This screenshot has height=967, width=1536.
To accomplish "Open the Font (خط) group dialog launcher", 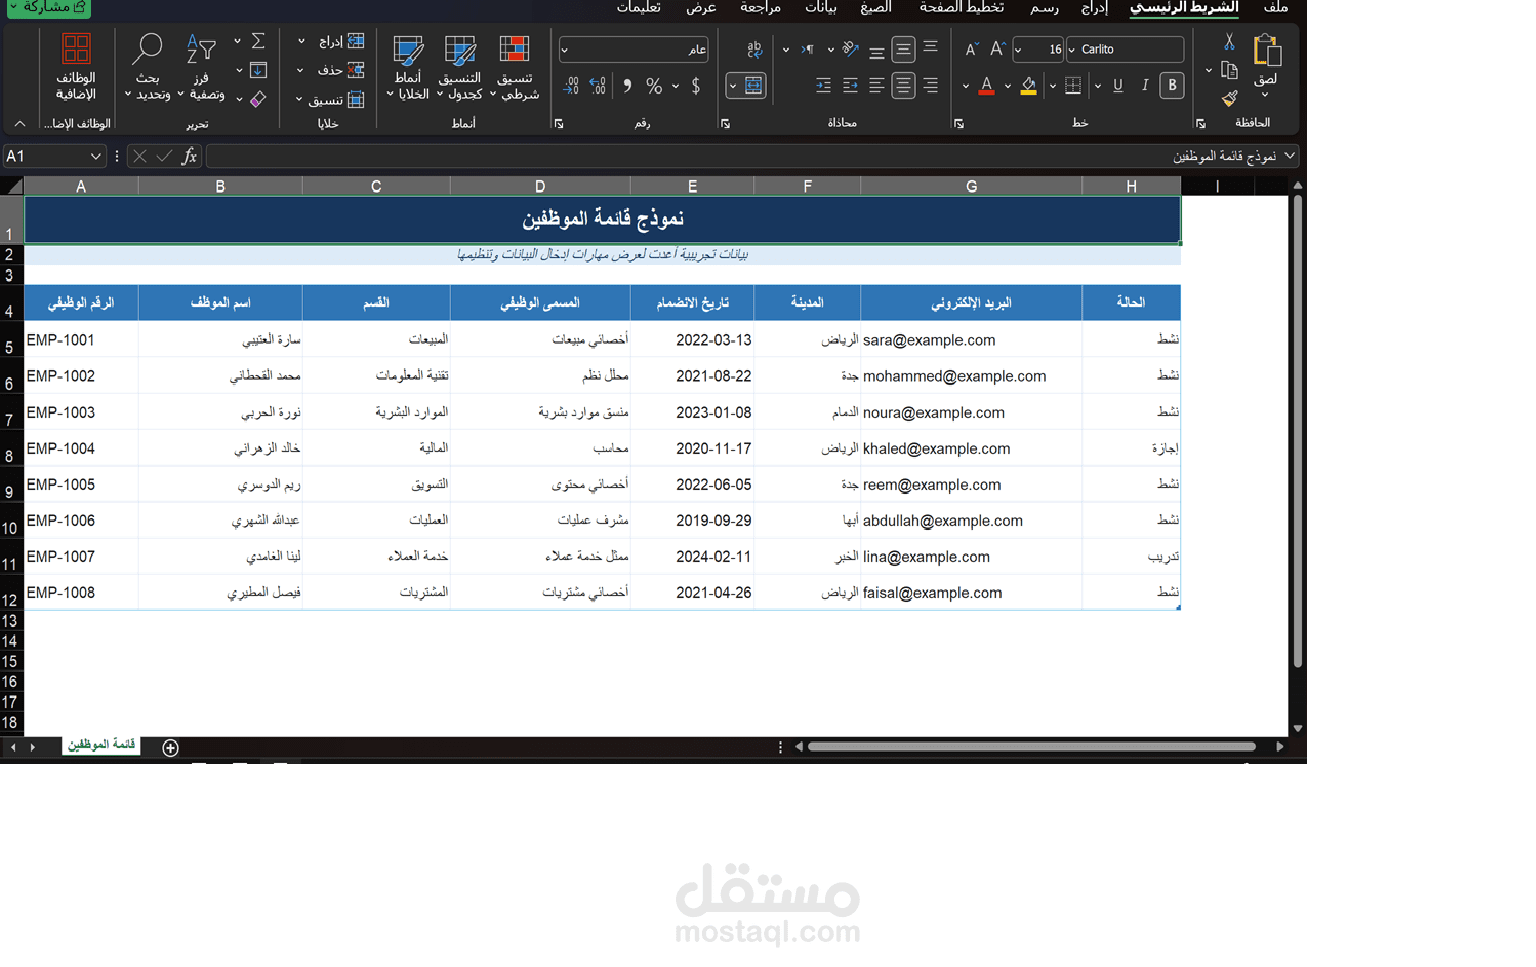I will pyautogui.click(x=959, y=124).
